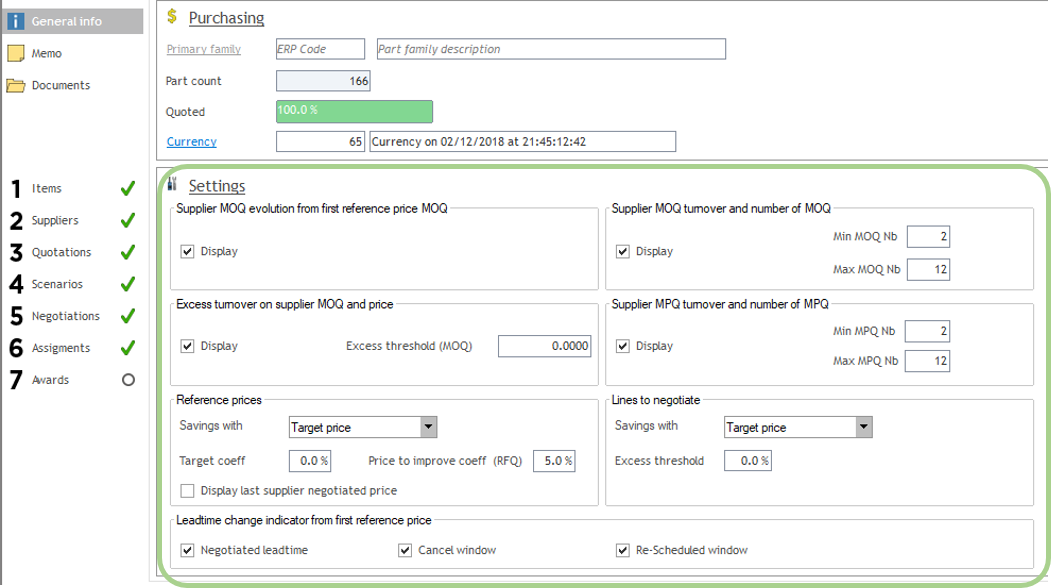Open the Documents folder icon
Screen dimensions: 1051x588
[x=16, y=85]
